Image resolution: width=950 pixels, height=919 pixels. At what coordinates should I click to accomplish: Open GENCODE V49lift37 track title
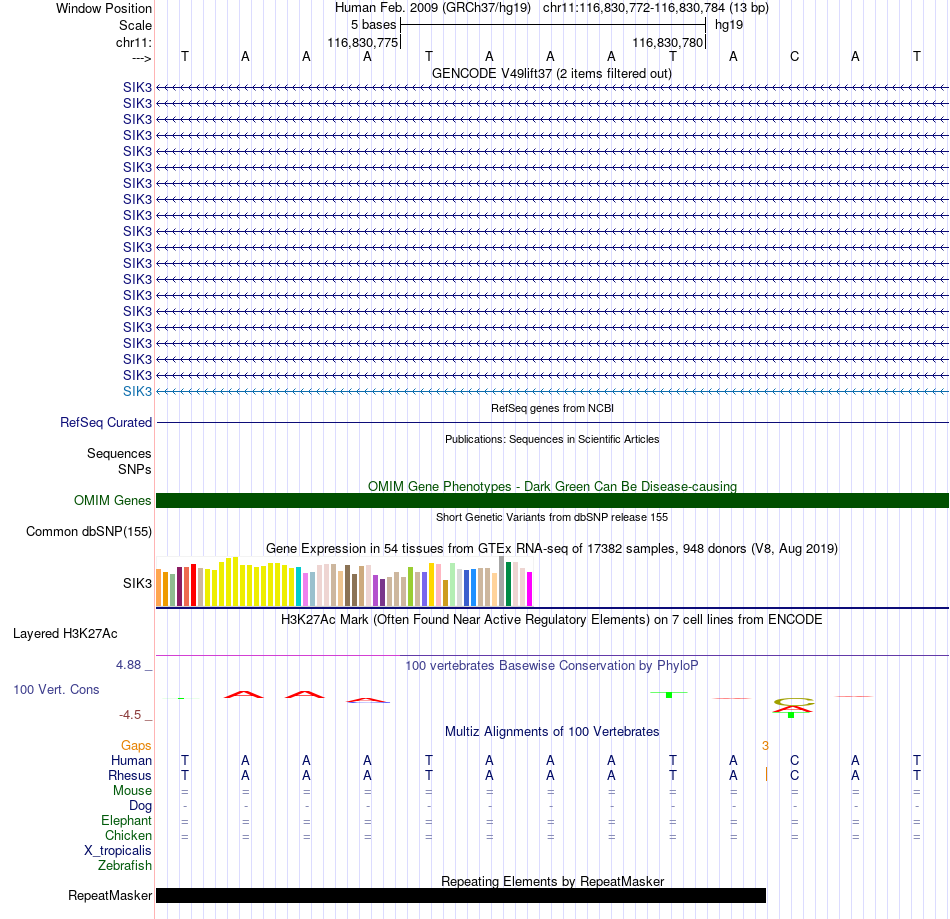pyautogui.click(x=552, y=73)
